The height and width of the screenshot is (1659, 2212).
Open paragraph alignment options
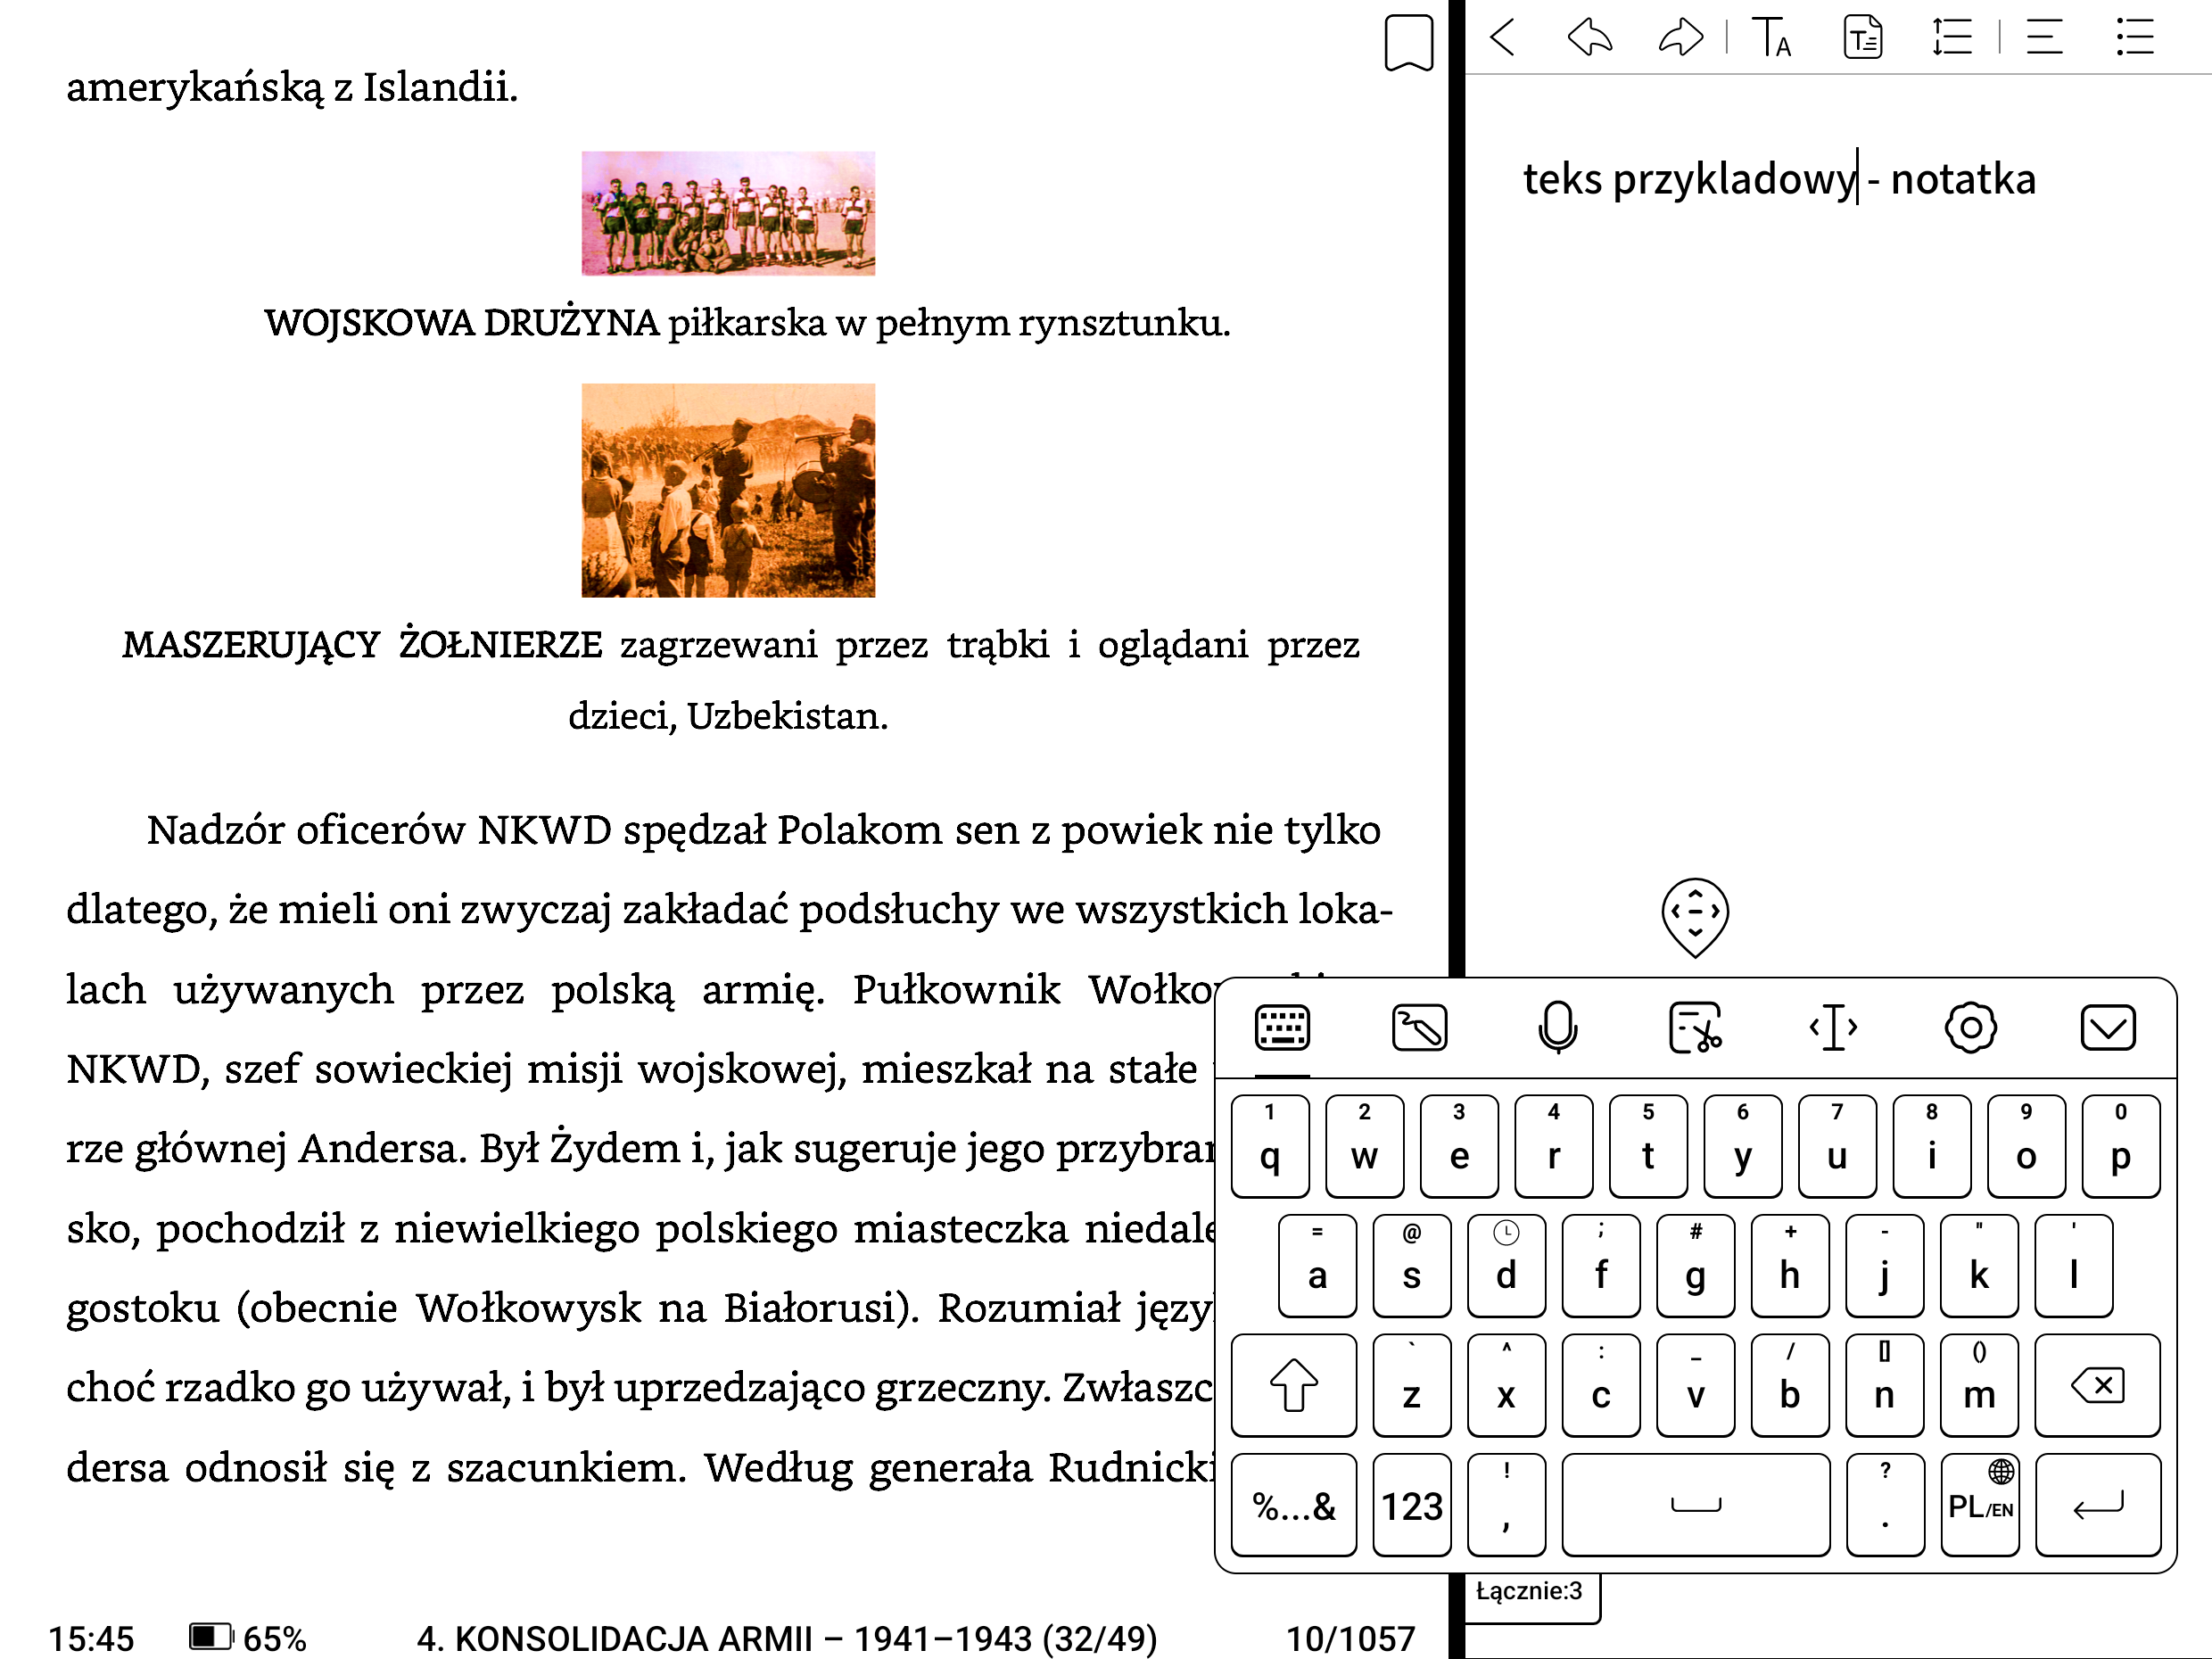pos(2044,38)
